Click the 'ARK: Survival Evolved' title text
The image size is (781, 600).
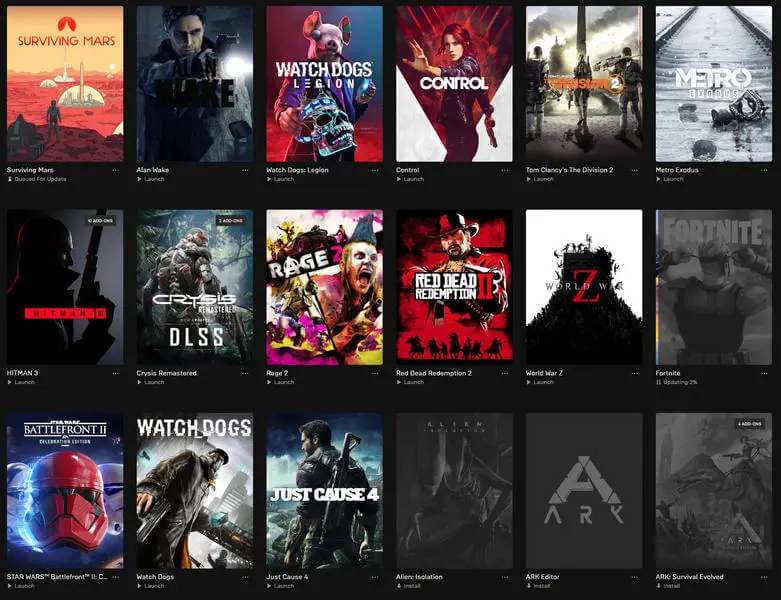(689, 577)
